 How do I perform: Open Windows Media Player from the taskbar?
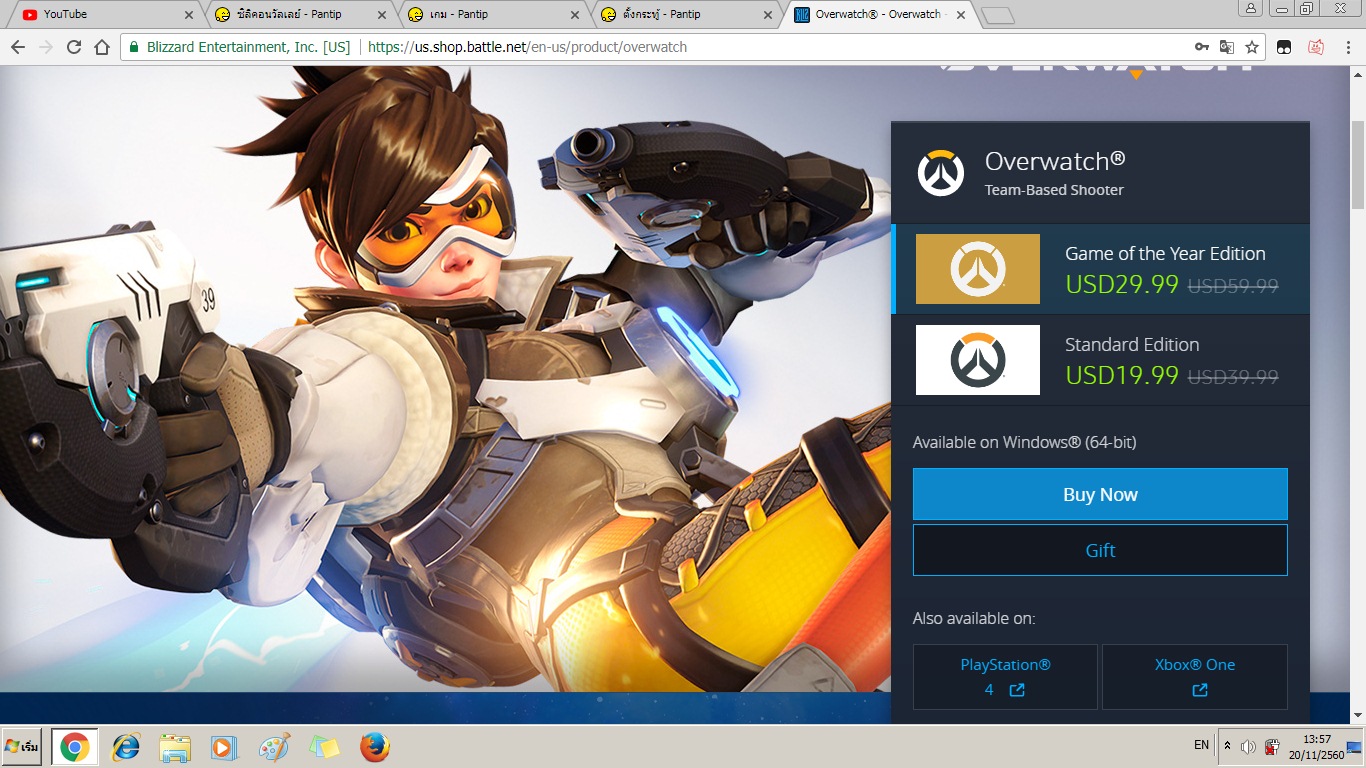[224, 747]
